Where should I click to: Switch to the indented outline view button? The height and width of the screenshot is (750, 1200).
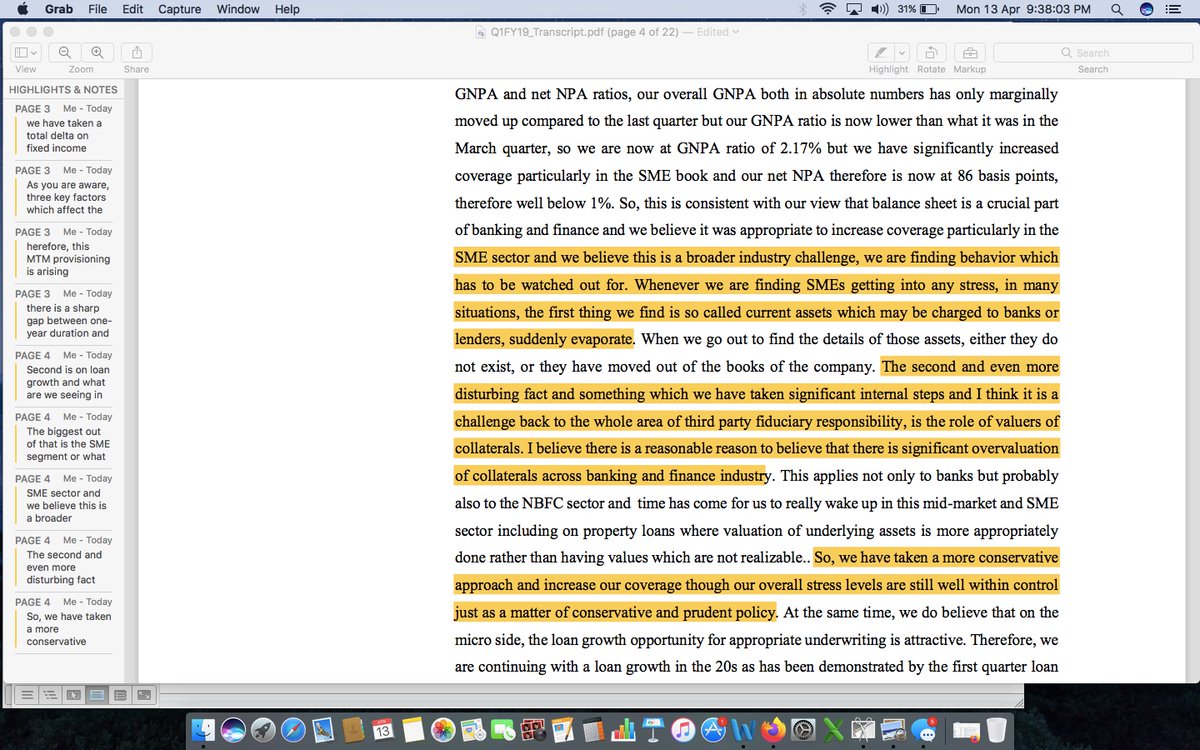[x=50, y=694]
